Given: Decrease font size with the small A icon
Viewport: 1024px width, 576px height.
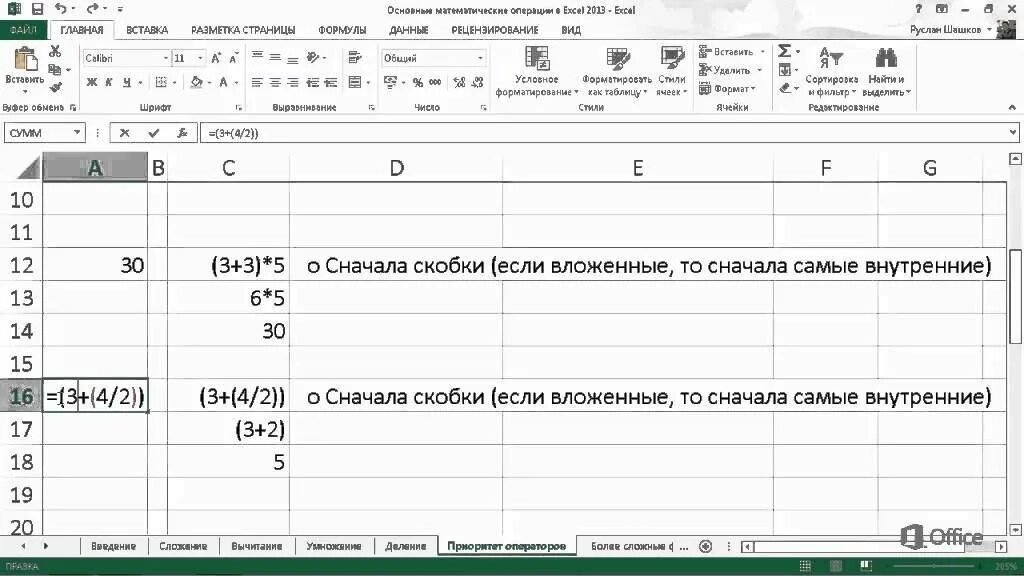Looking at the screenshot, I should click(x=234, y=58).
